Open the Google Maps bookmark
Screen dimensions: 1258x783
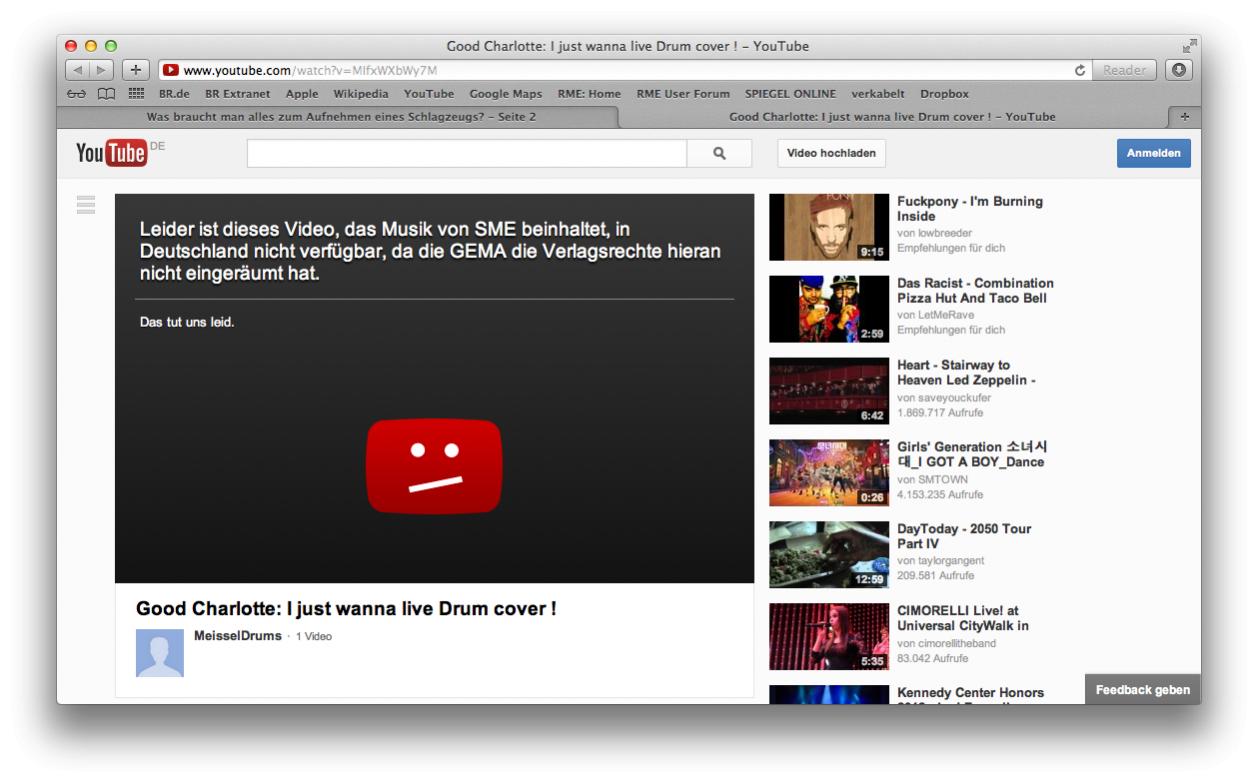[506, 94]
